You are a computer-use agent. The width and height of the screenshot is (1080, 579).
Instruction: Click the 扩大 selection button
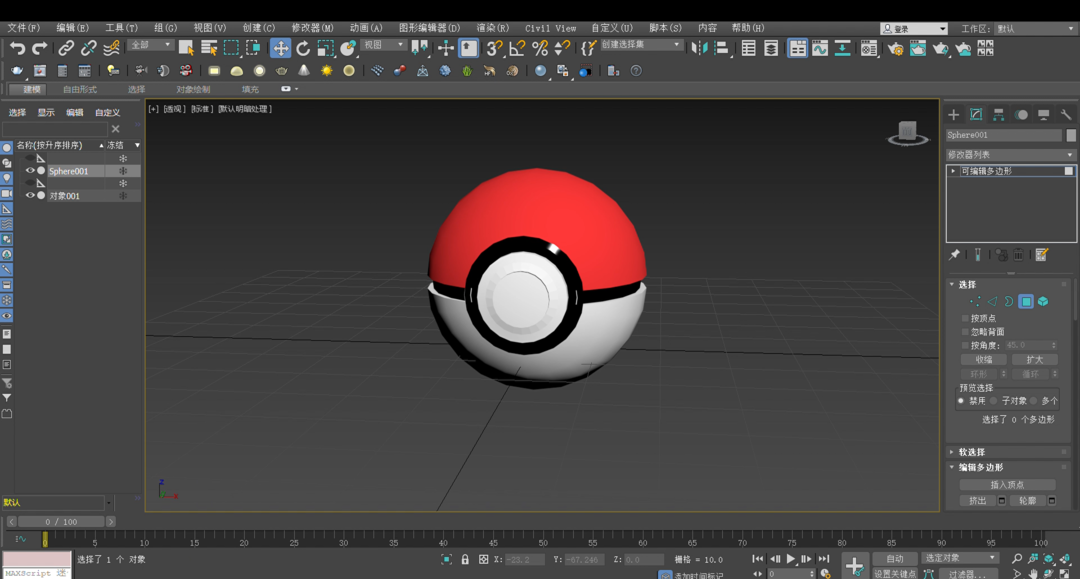click(x=1034, y=360)
